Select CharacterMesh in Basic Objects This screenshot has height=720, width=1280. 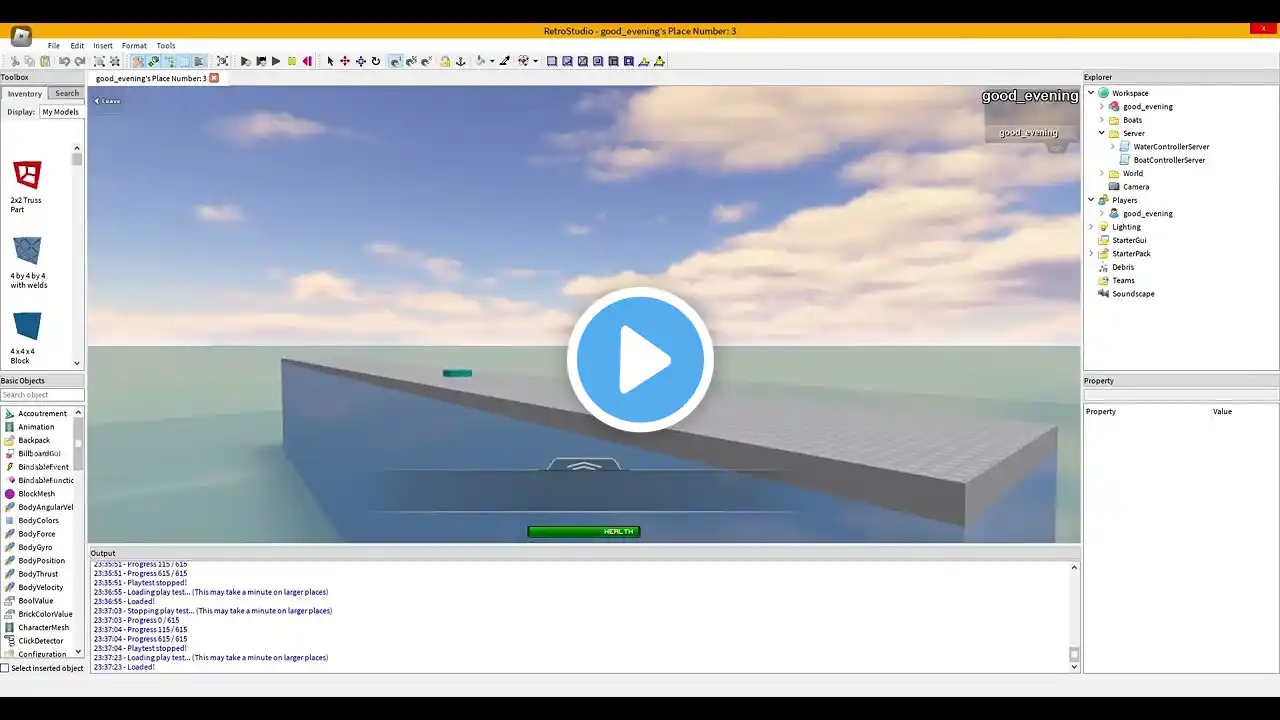click(x=43, y=628)
